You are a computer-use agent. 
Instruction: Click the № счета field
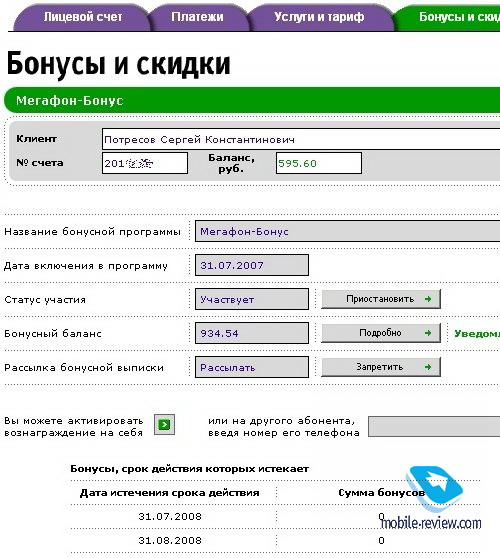pyautogui.click(x=145, y=163)
